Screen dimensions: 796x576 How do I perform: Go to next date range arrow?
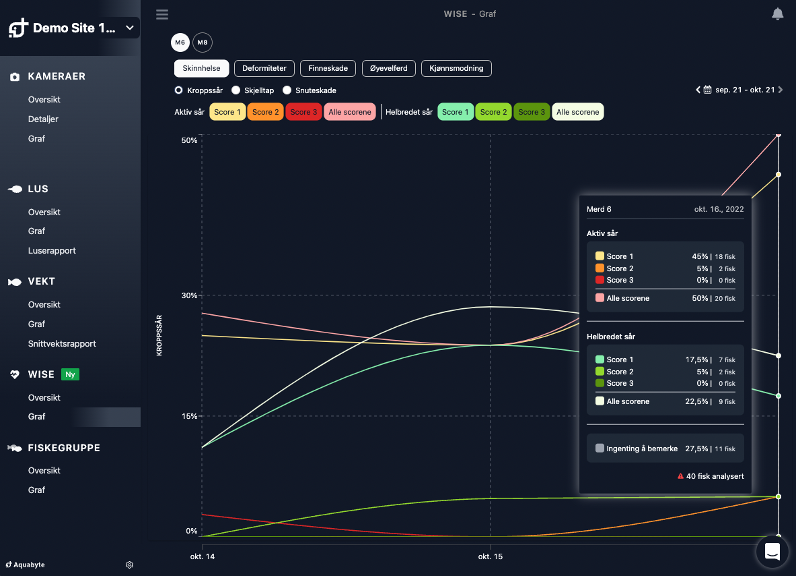pos(779,90)
